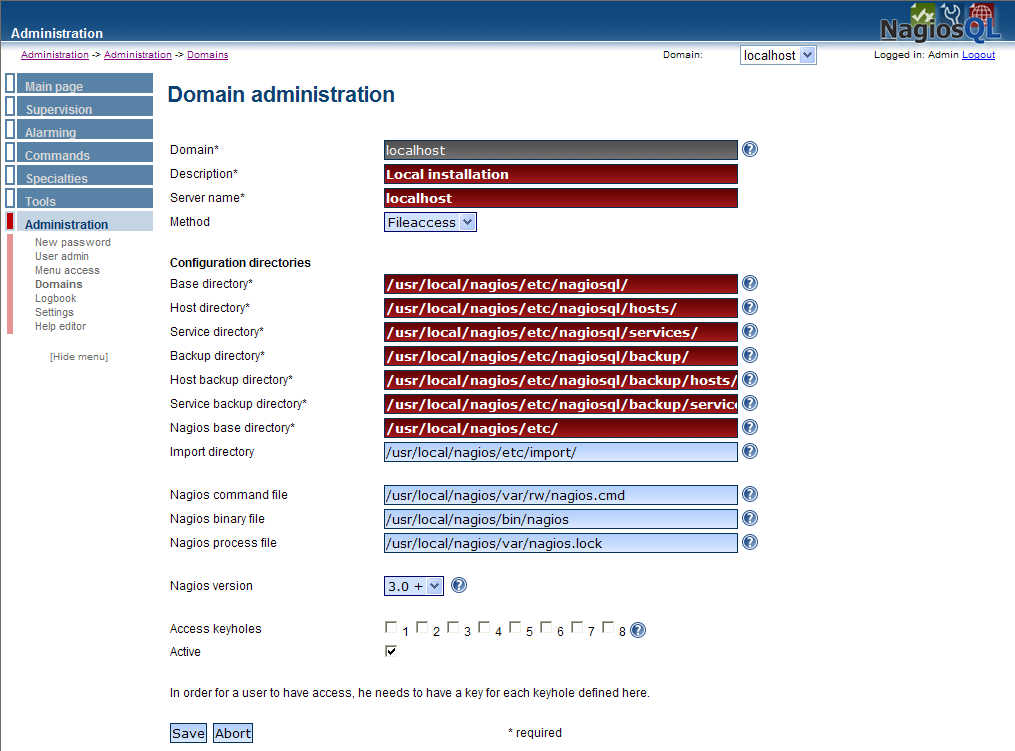Click help icon beside Base directory
The height and width of the screenshot is (751, 1015).
pos(750,284)
